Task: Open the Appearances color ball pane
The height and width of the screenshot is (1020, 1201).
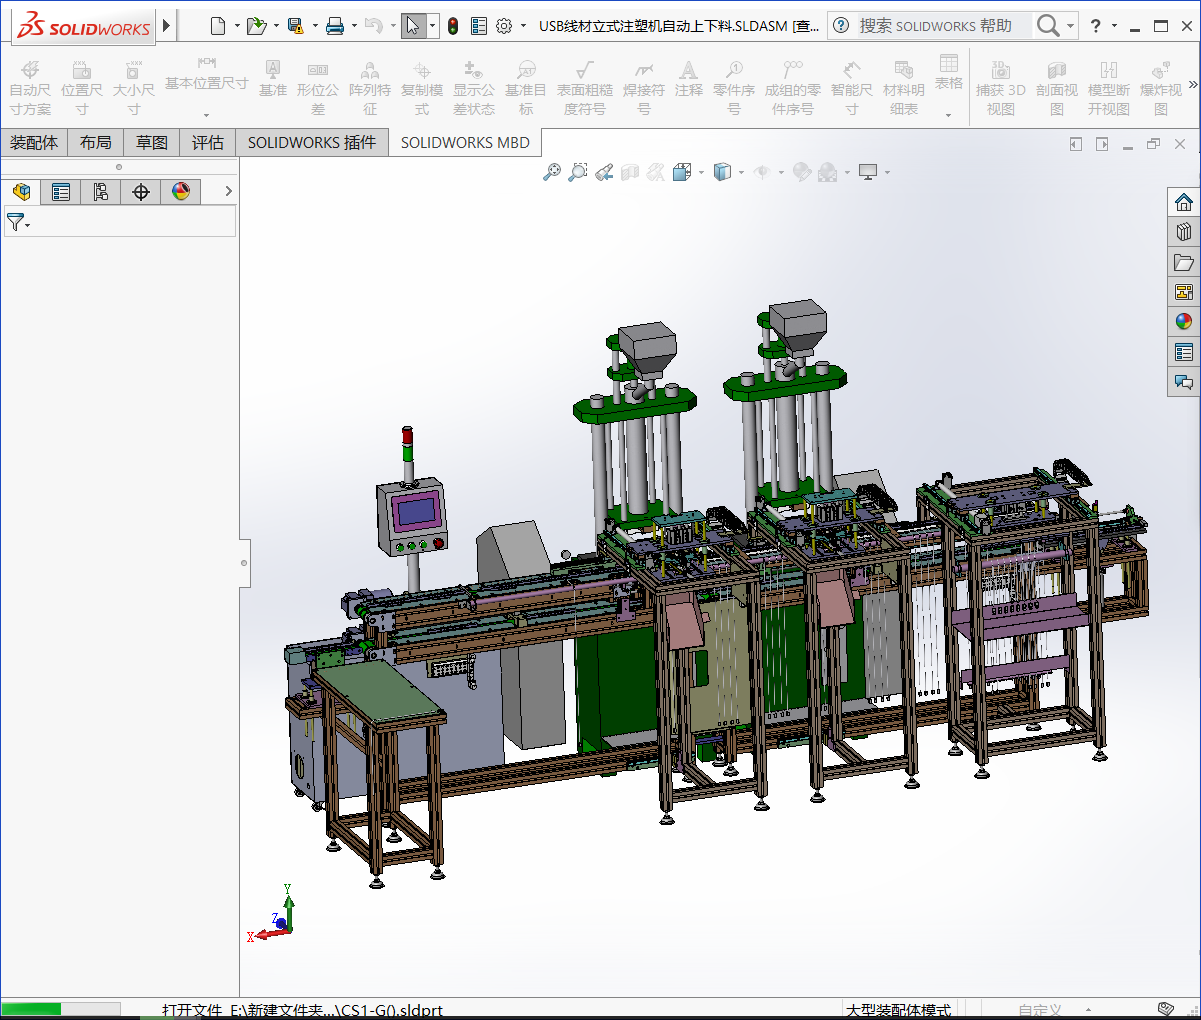Action: click(1184, 322)
